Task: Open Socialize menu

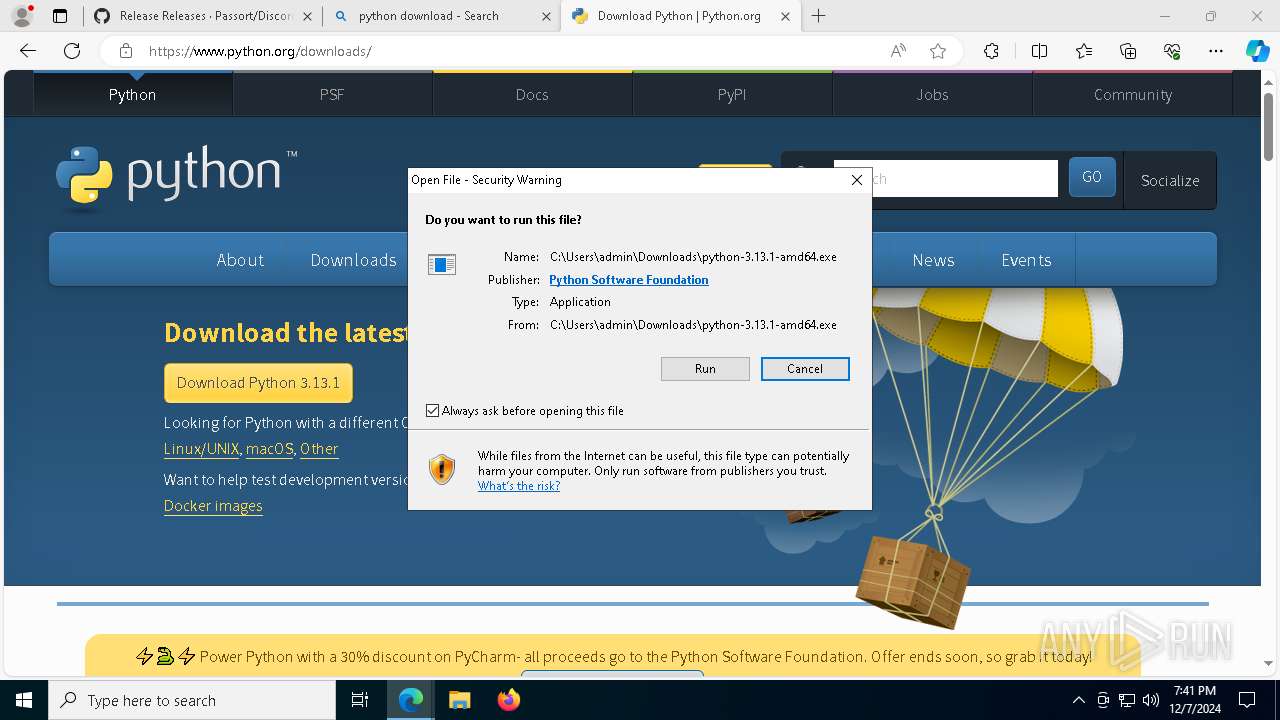Action: (1170, 180)
